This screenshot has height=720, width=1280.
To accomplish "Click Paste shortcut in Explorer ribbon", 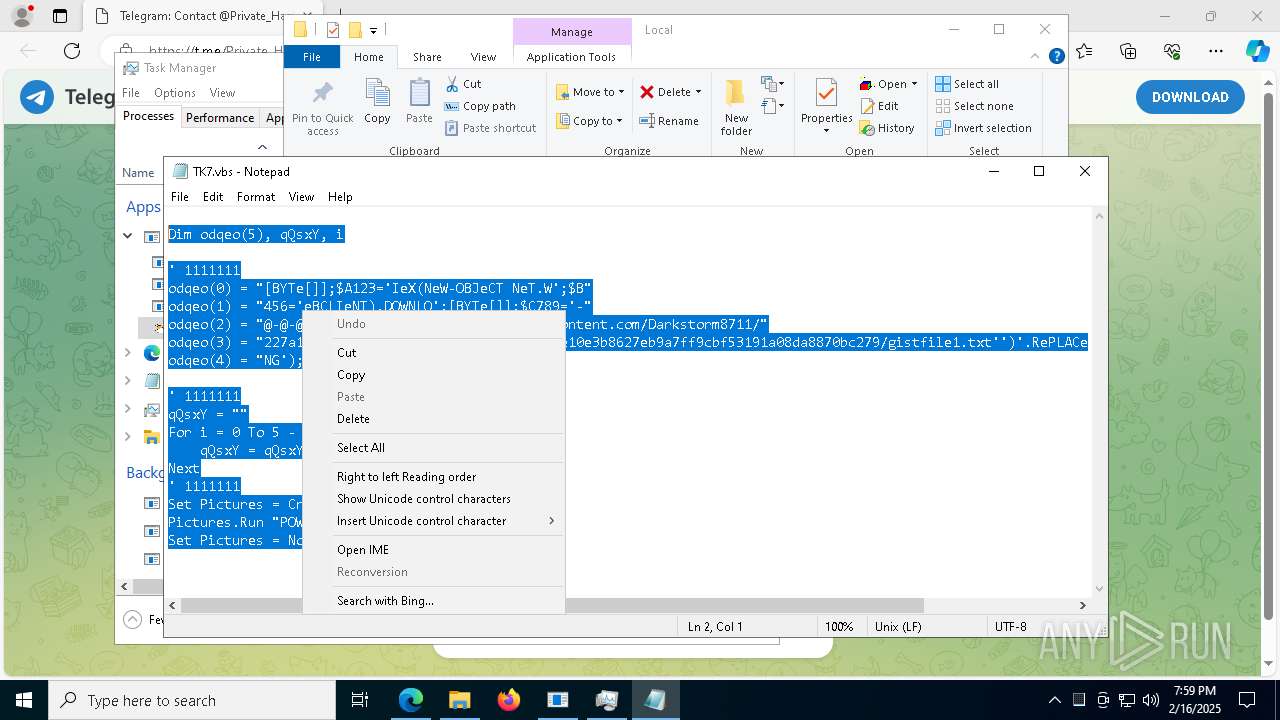I will click(490, 128).
